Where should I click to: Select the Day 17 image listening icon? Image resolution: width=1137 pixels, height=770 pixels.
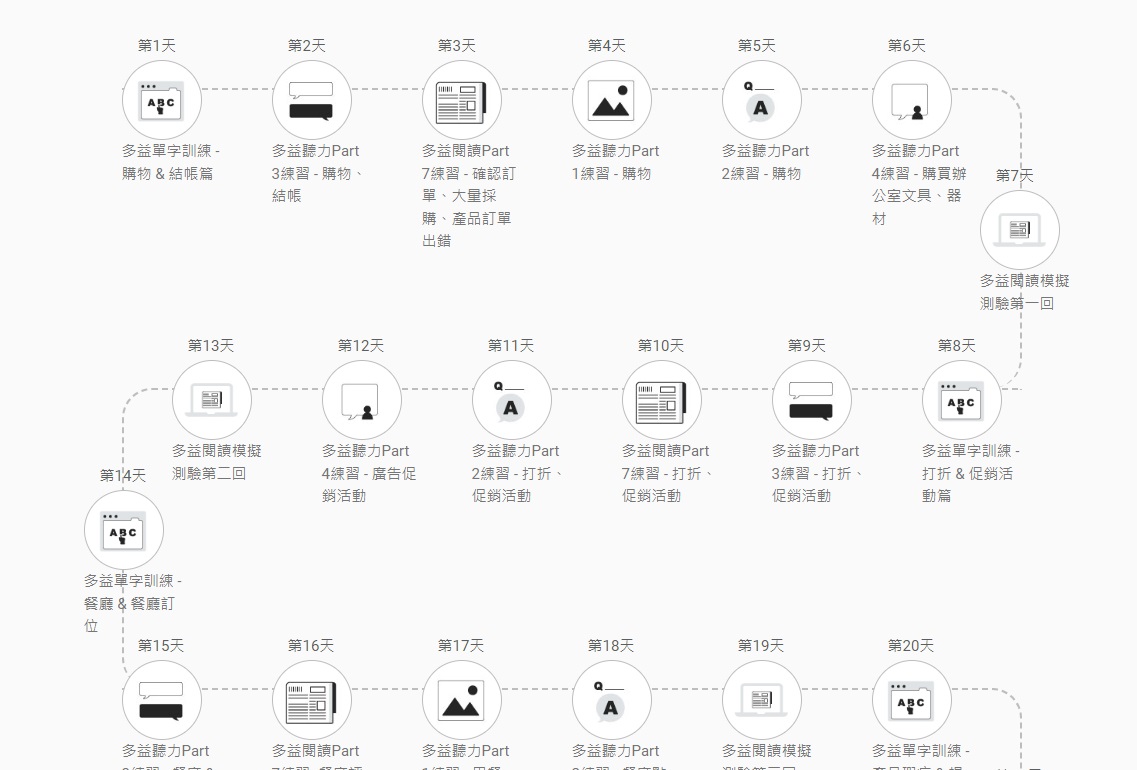[462, 700]
